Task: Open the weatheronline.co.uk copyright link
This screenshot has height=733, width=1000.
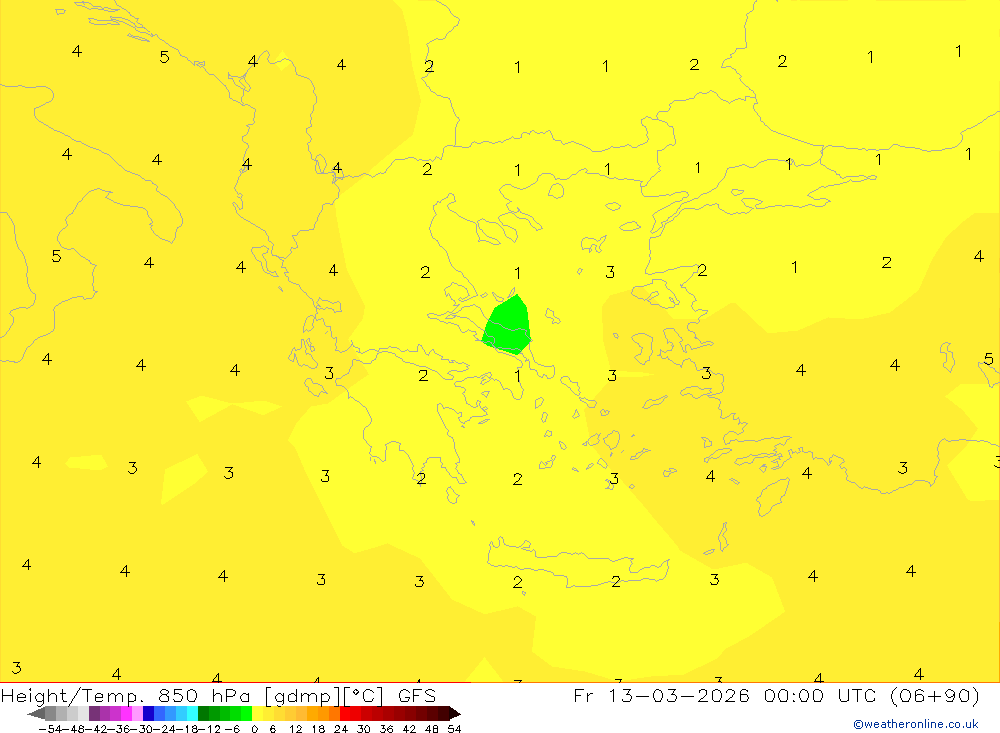Action: [916, 724]
